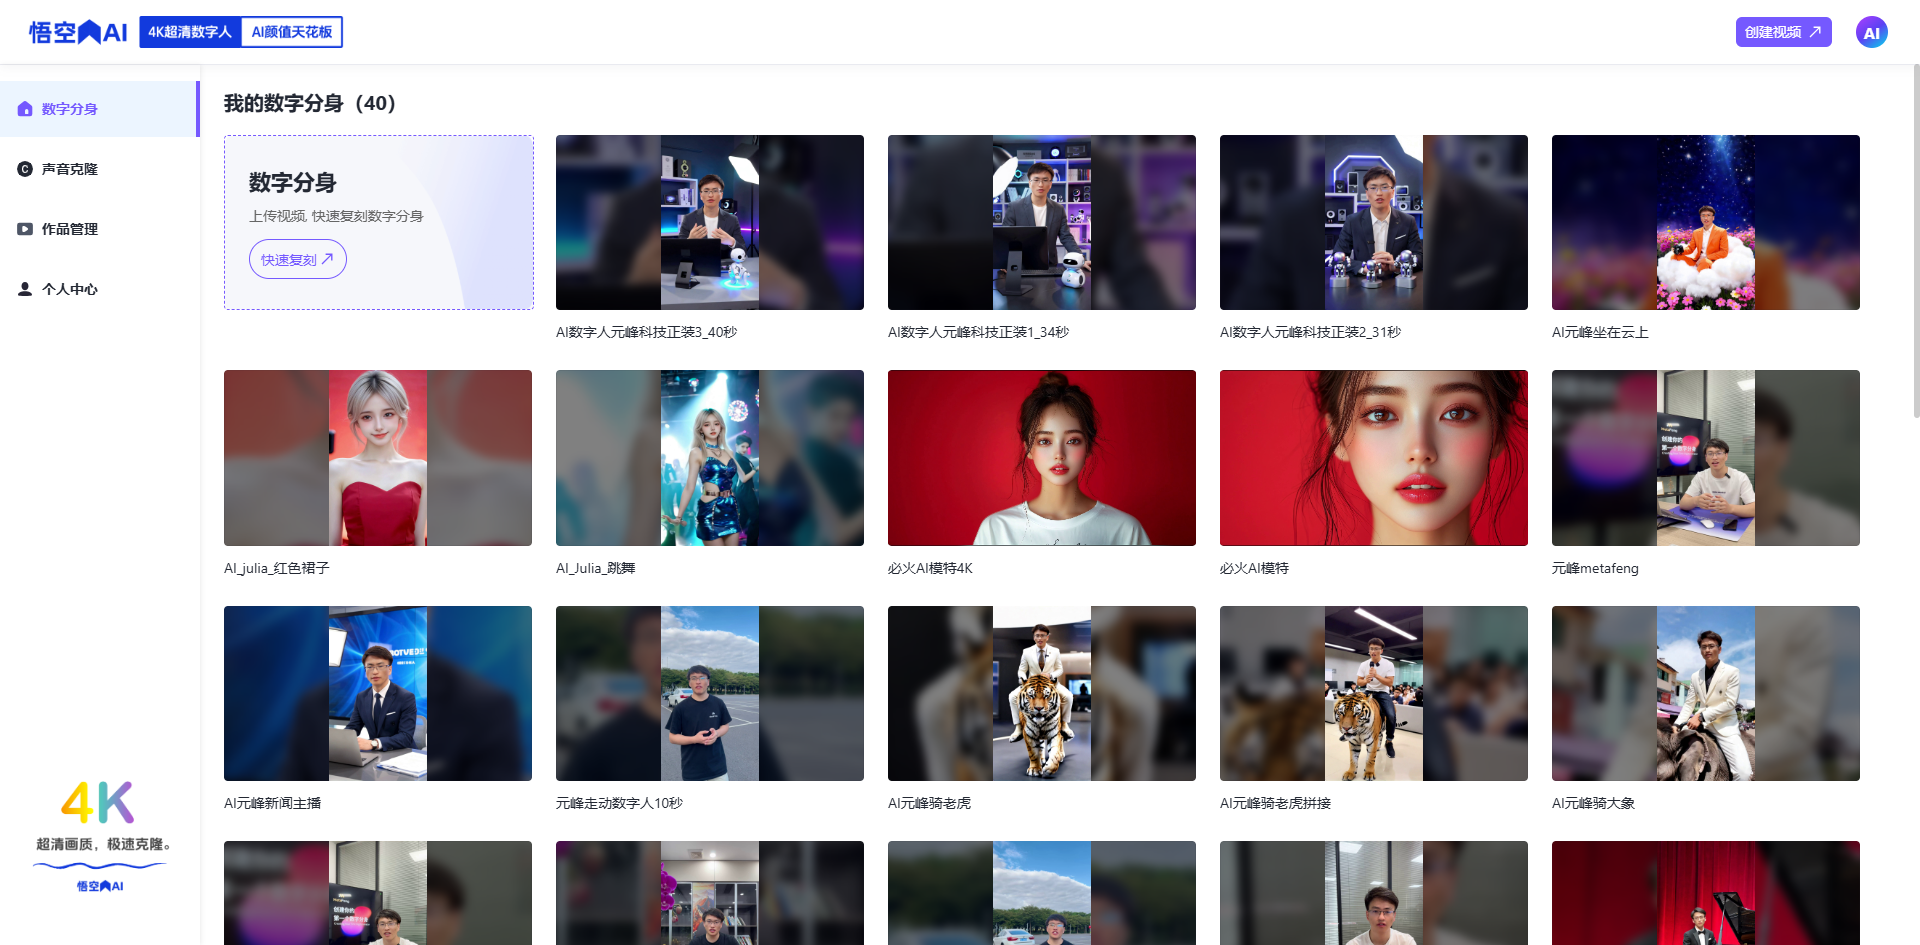Click the title text AI数字人元峰科技正装1_34秒
Viewport: 1920px width, 945px height.
tap(978, 332)
